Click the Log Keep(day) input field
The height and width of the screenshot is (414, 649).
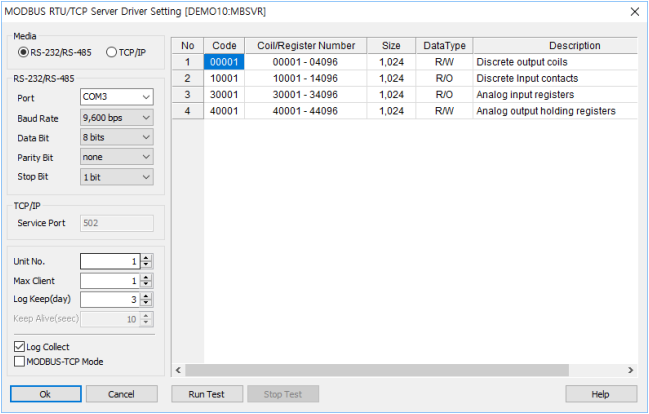(x=110, y=299)
